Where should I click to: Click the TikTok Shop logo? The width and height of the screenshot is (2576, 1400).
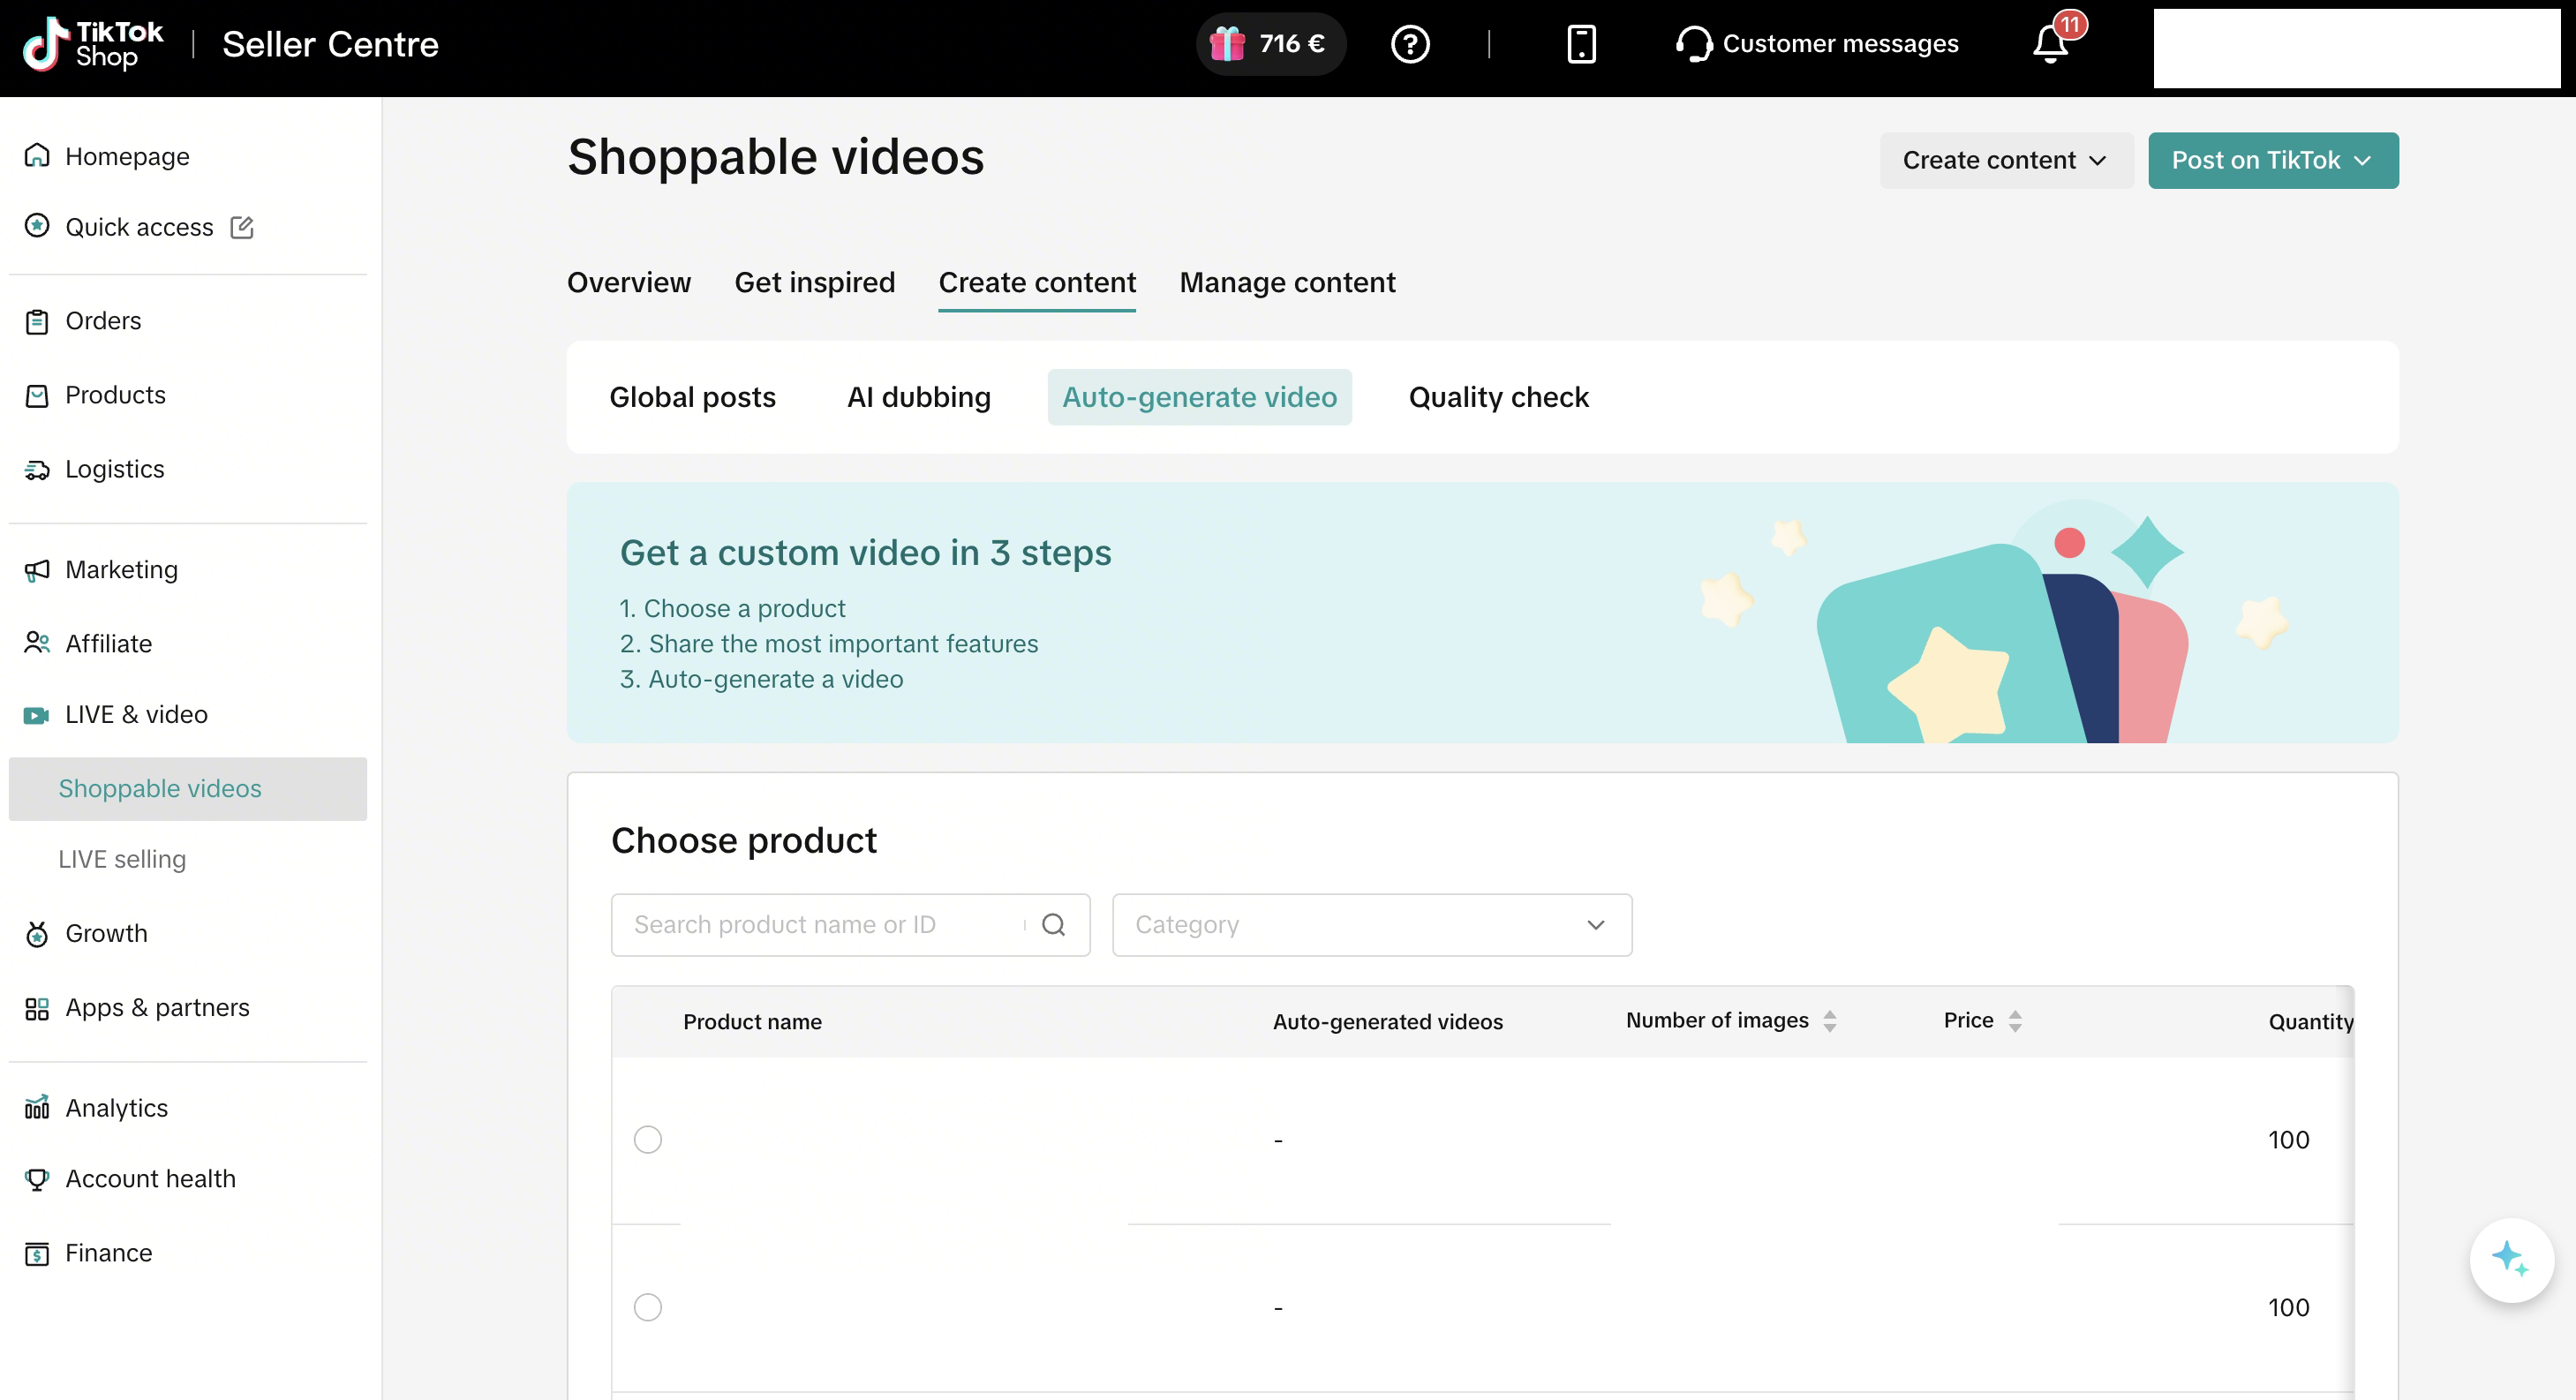(93, 44)
